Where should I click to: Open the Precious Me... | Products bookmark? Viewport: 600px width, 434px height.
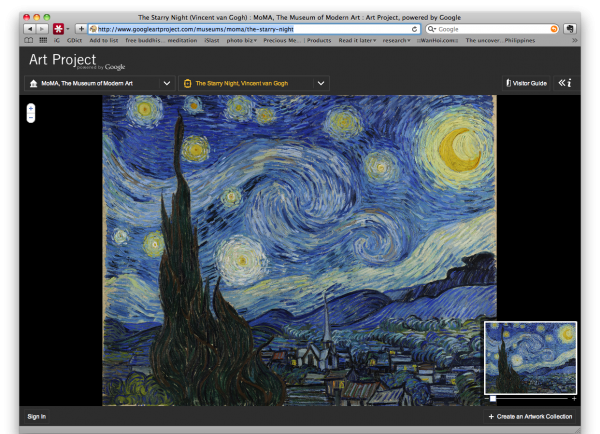pos(297,40)
